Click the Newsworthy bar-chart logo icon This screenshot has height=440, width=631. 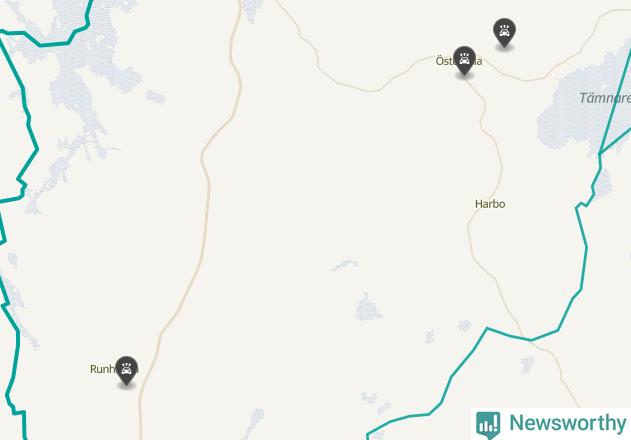click(x=488, y=425)
